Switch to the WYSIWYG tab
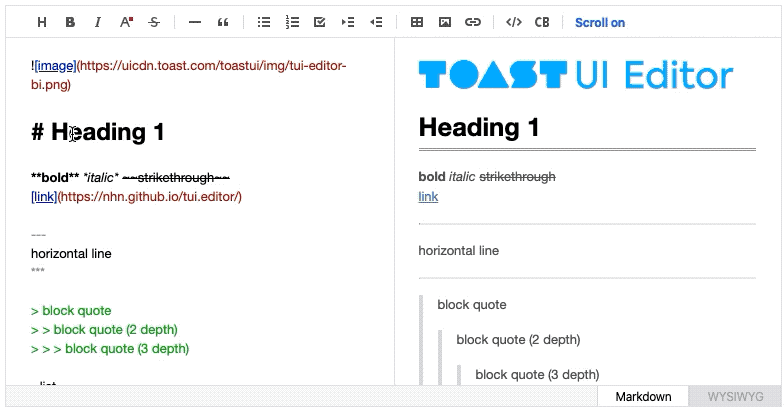The height and width of the screenshot is (412, 784). [735, 396]
